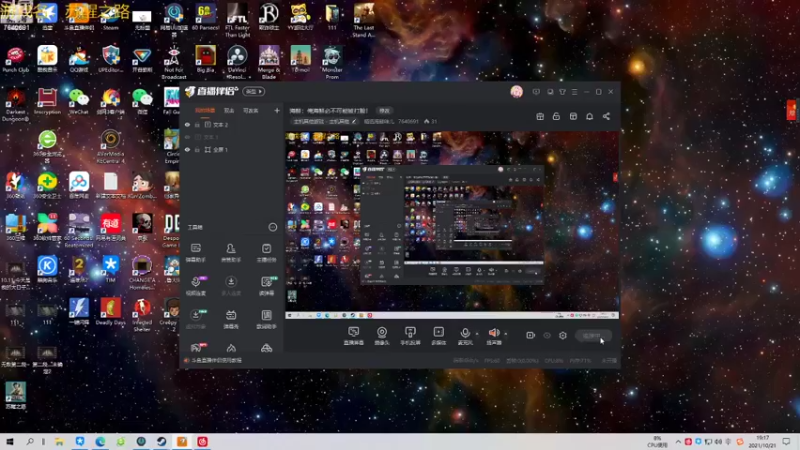Open the 斗鱼直播伴侣 tutorial link at bottom left
Image resolution: width=800 pixels, height=450 pixels.
pyautogui.click(x=213, y=360)
